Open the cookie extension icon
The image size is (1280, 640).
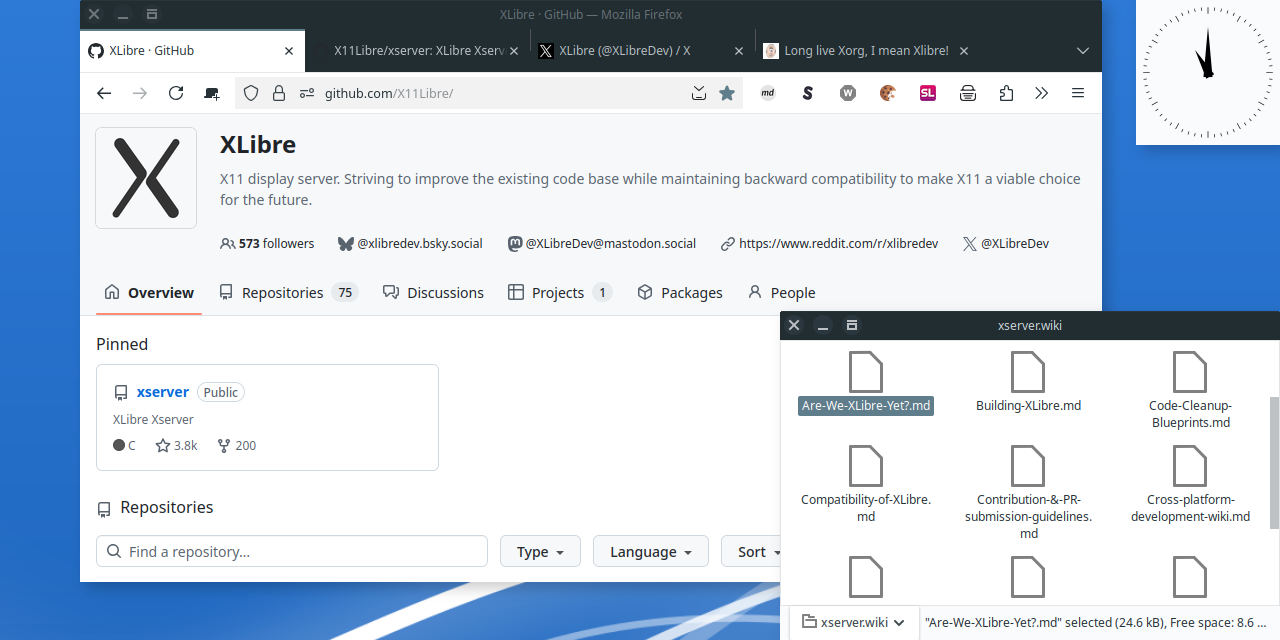887,93
